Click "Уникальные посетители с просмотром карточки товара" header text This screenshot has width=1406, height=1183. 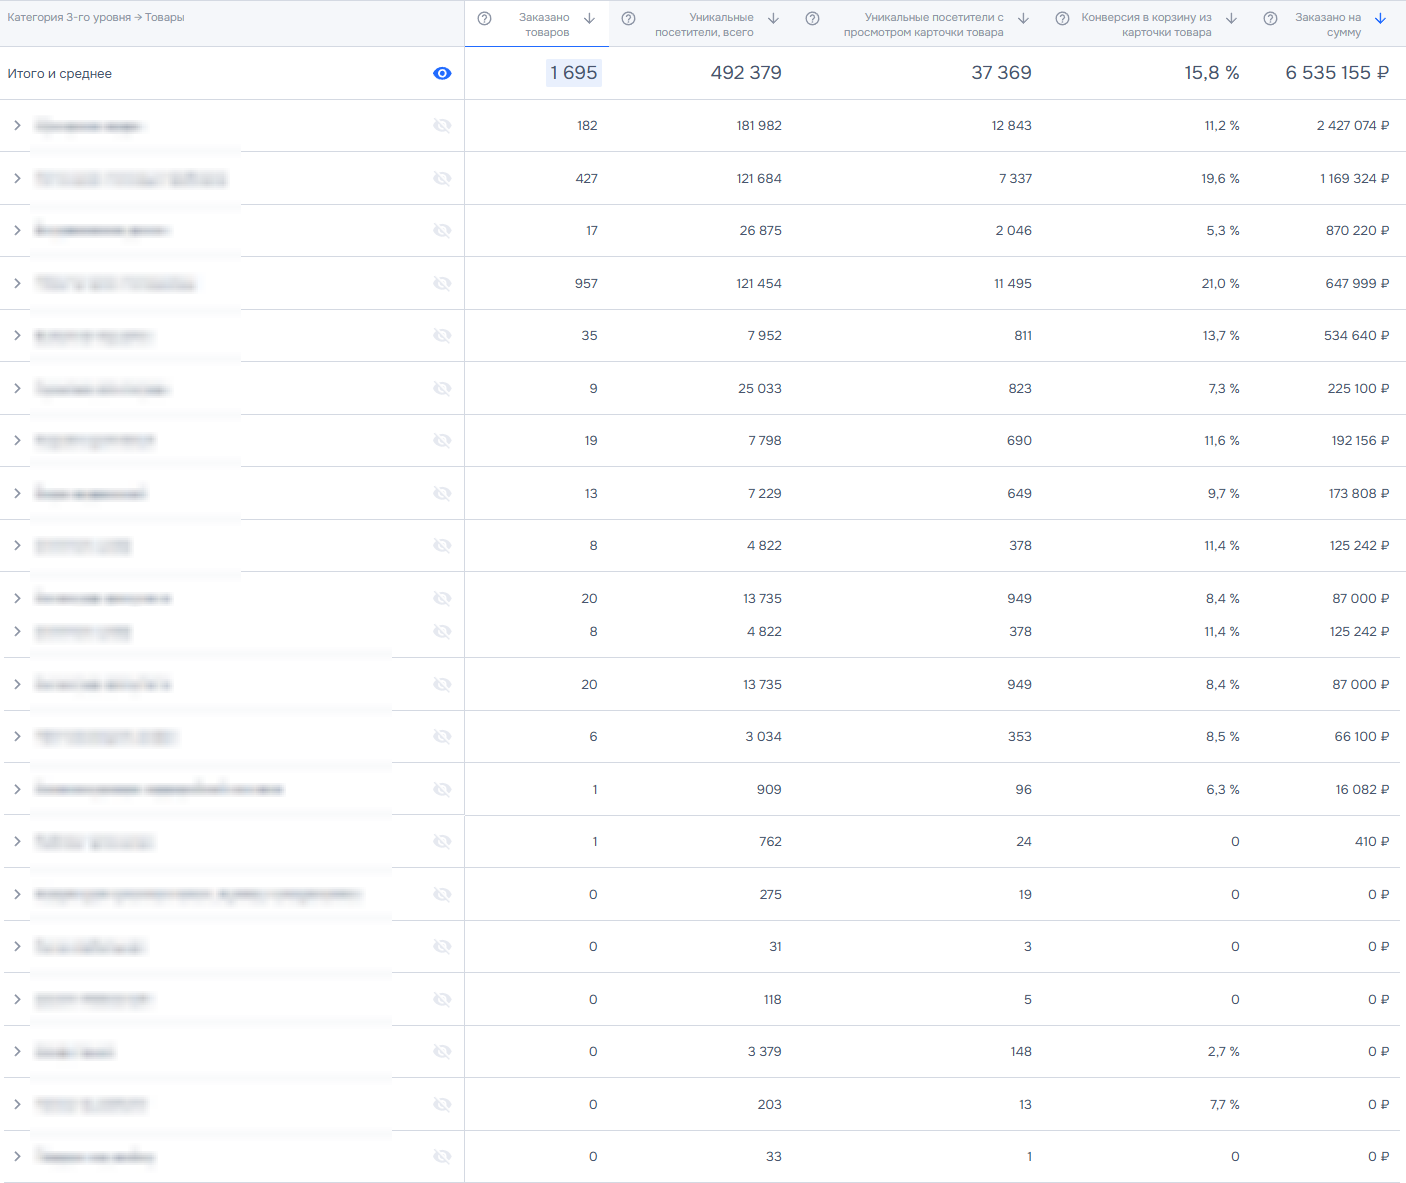(x=923, y=25)
